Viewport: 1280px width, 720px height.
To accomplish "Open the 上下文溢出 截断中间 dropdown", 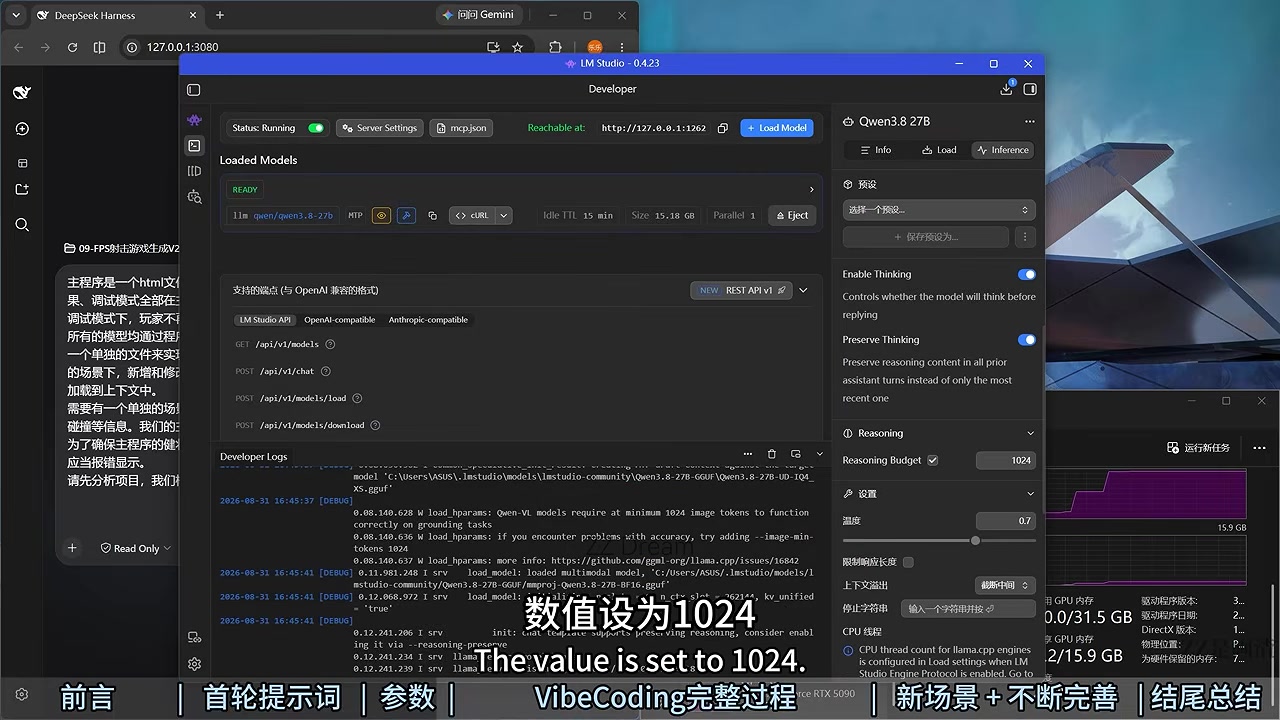I will click(x=1005, y=585).
